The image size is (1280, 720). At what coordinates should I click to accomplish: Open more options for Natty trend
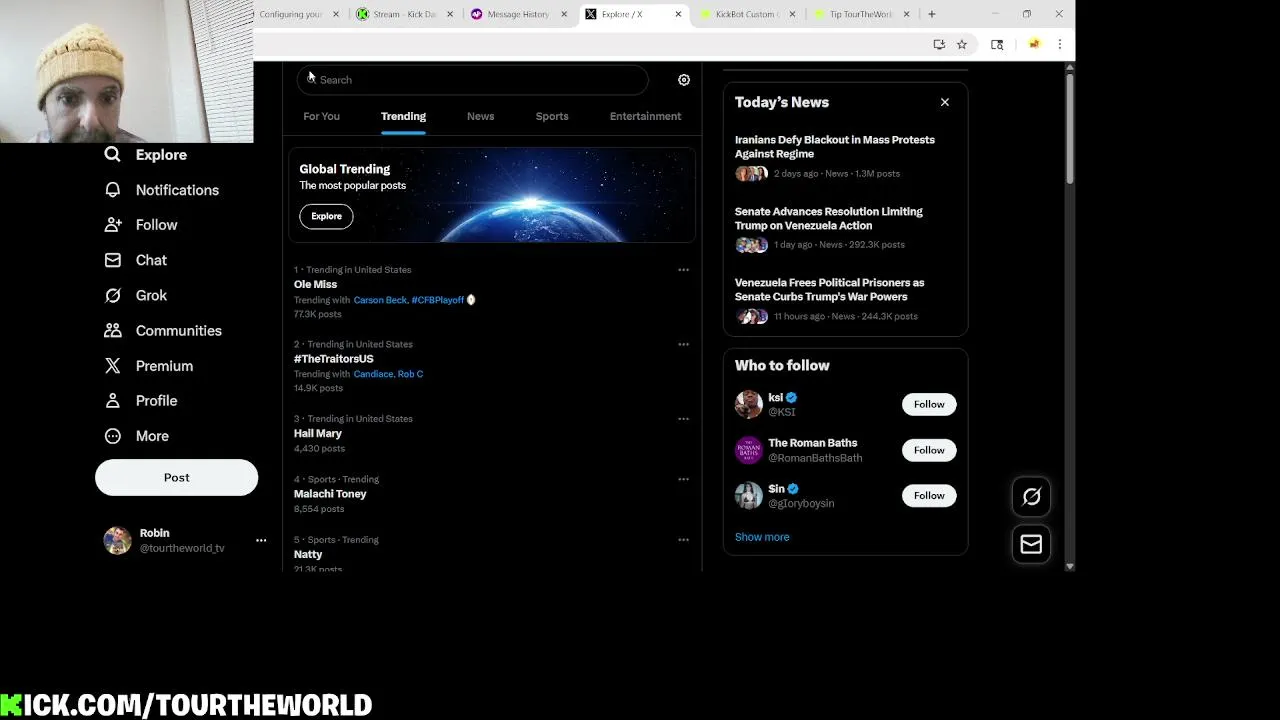[x=683, y=540]
